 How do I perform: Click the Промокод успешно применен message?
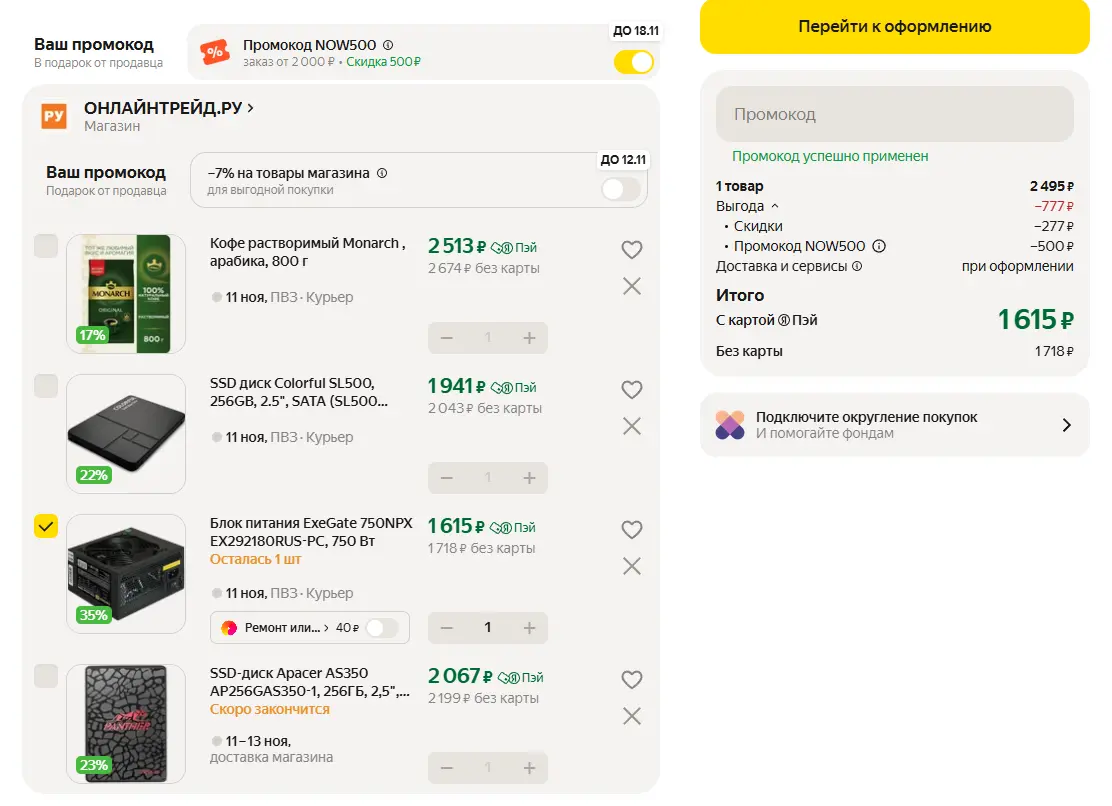(830, 156)
